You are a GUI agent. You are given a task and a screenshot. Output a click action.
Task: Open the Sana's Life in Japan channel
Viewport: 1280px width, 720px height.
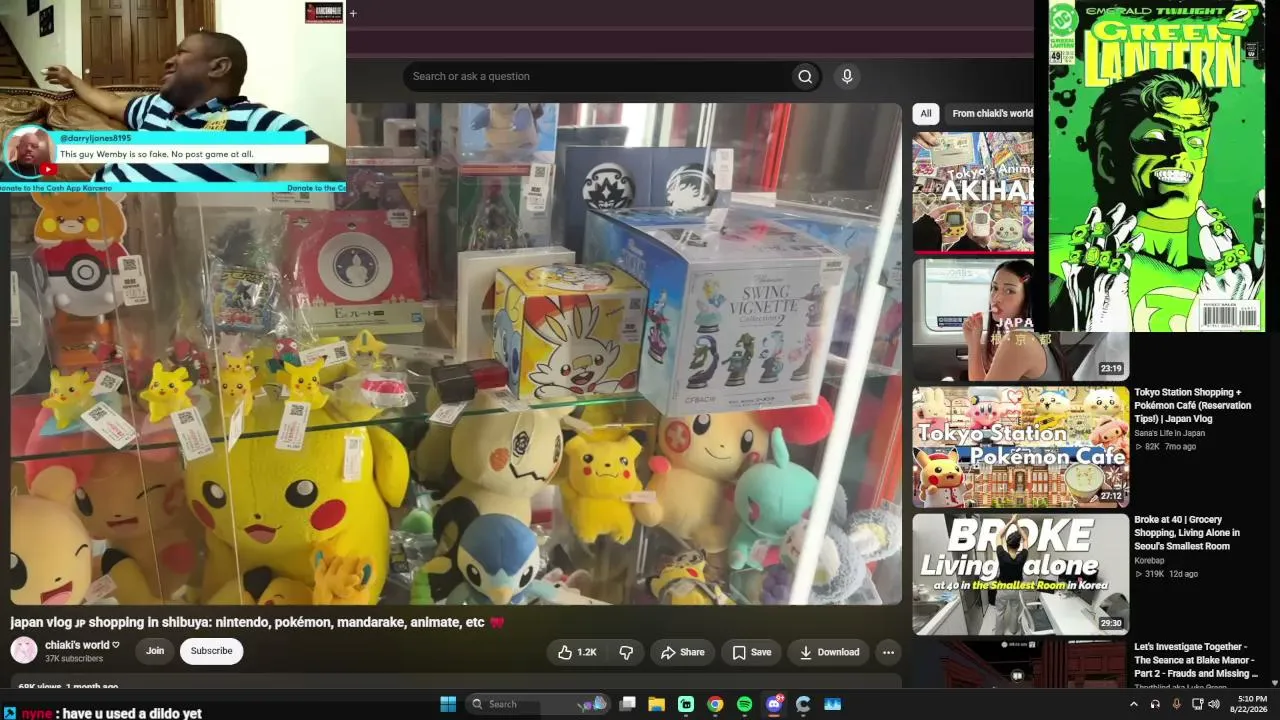(x=1169, y=433)
